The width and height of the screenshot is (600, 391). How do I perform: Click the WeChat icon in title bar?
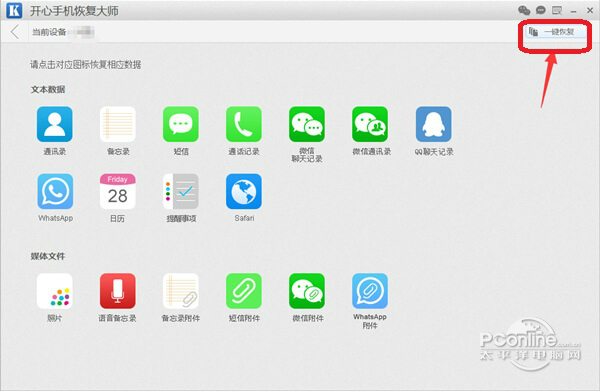click(x=524, y=10)
